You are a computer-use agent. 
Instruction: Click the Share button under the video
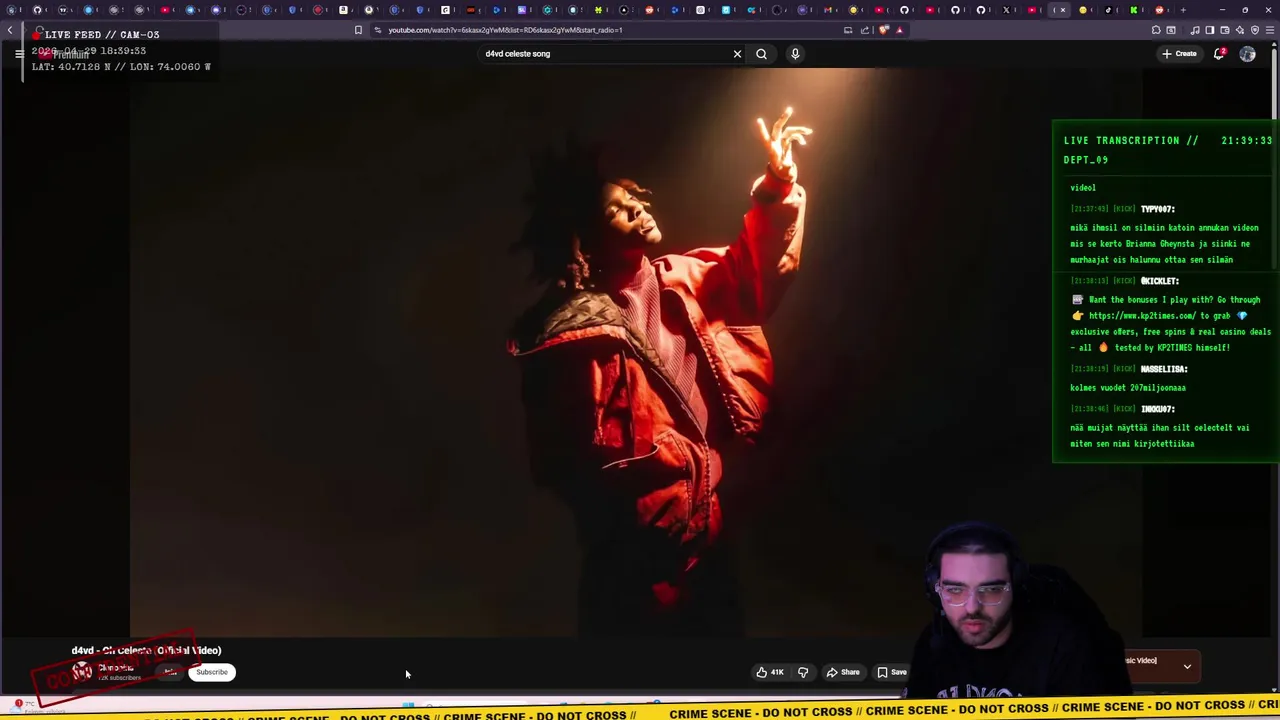click(x=843, y=672)
